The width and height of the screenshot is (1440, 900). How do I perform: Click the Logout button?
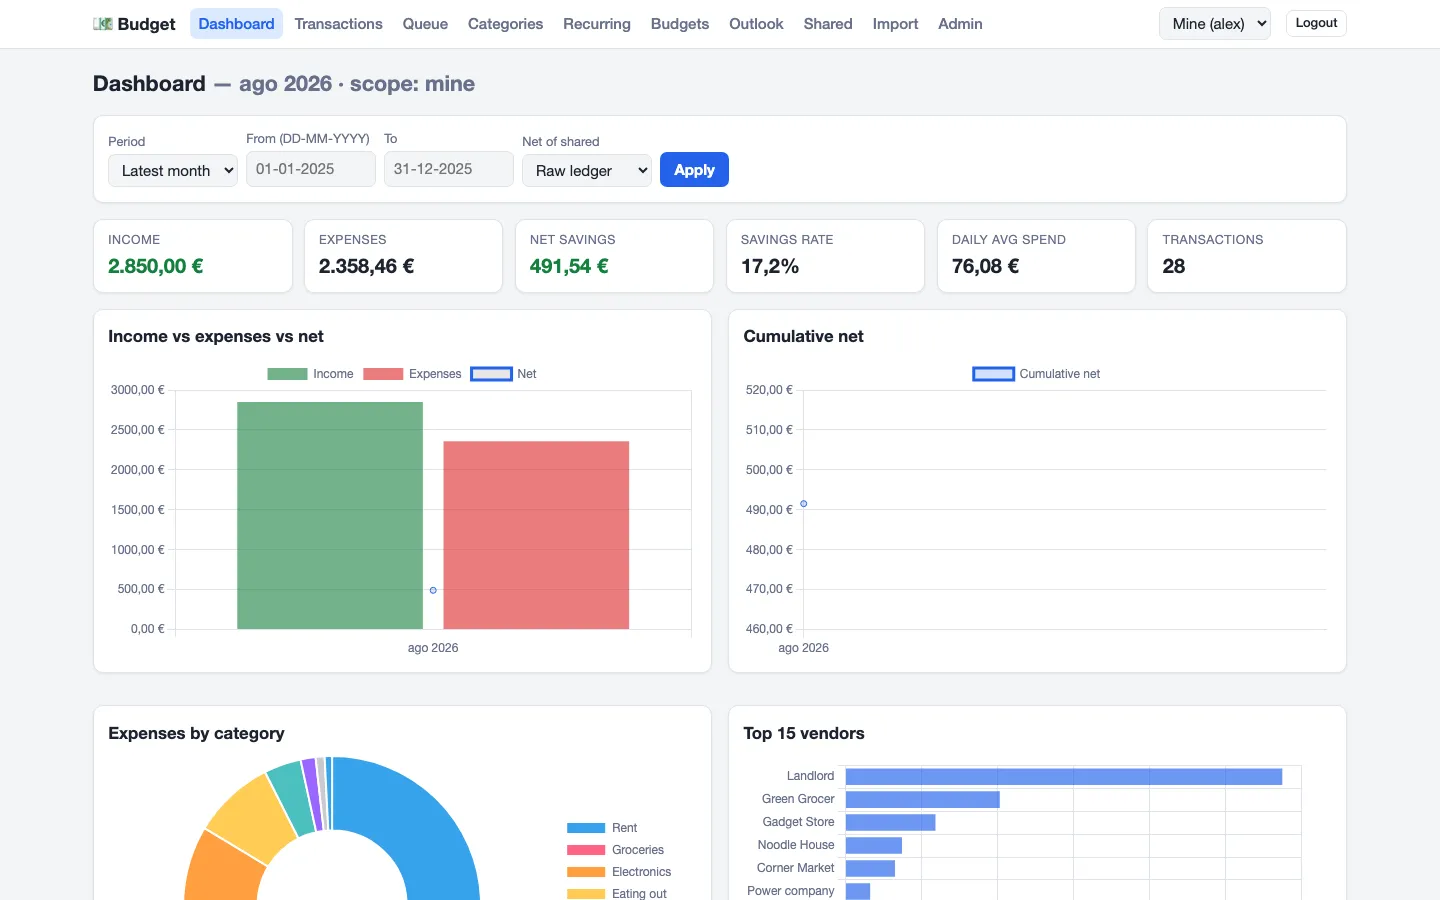coord(1316,23)
